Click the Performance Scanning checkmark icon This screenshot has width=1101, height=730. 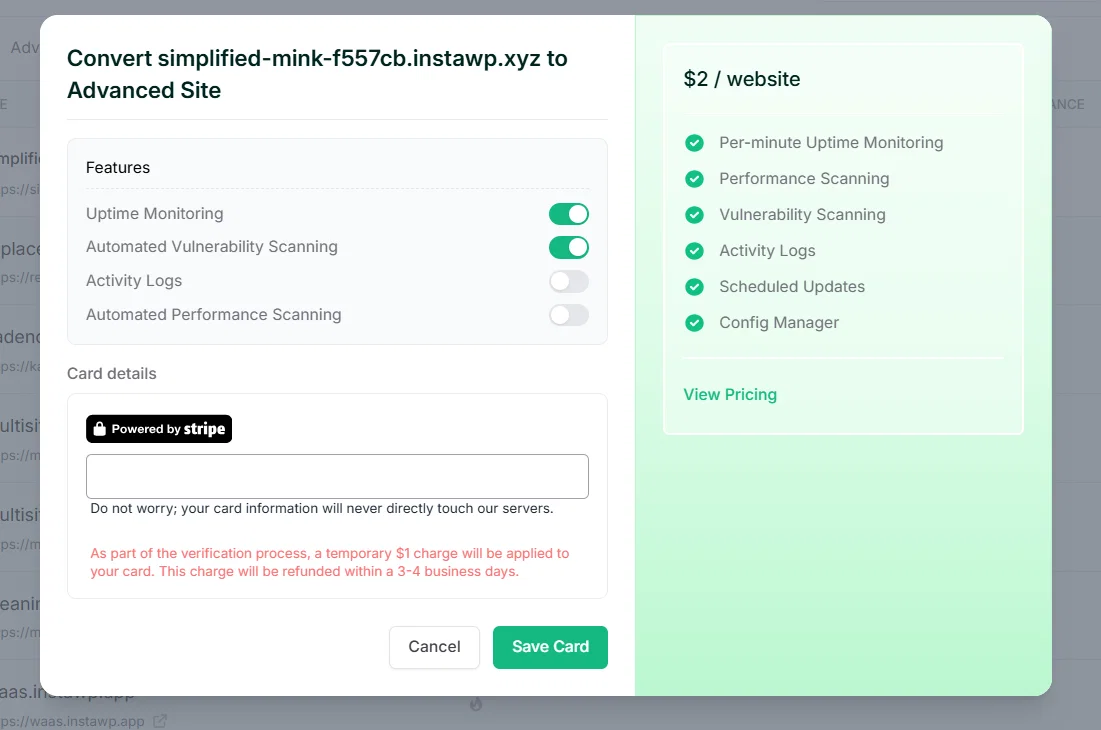pyautogui.click(x=694, y=179)
